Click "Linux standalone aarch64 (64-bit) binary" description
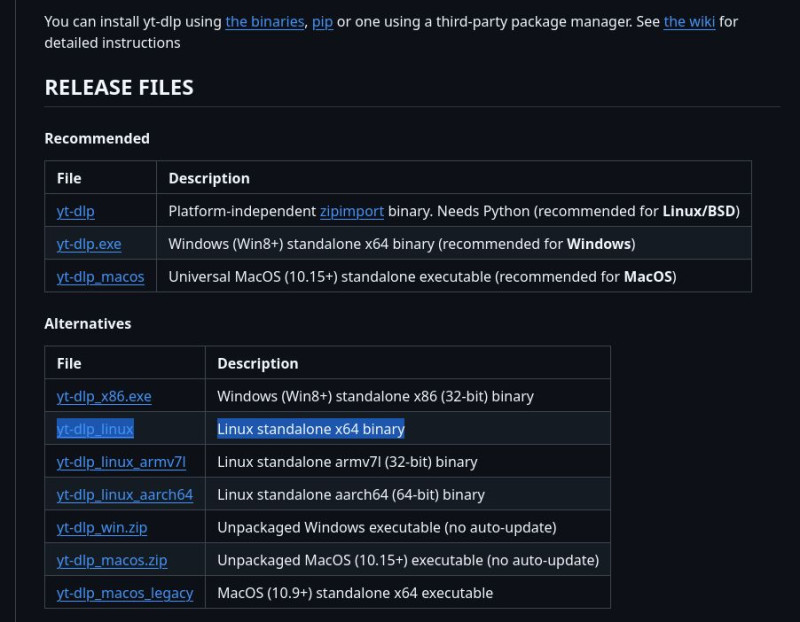 click(351, 494)
